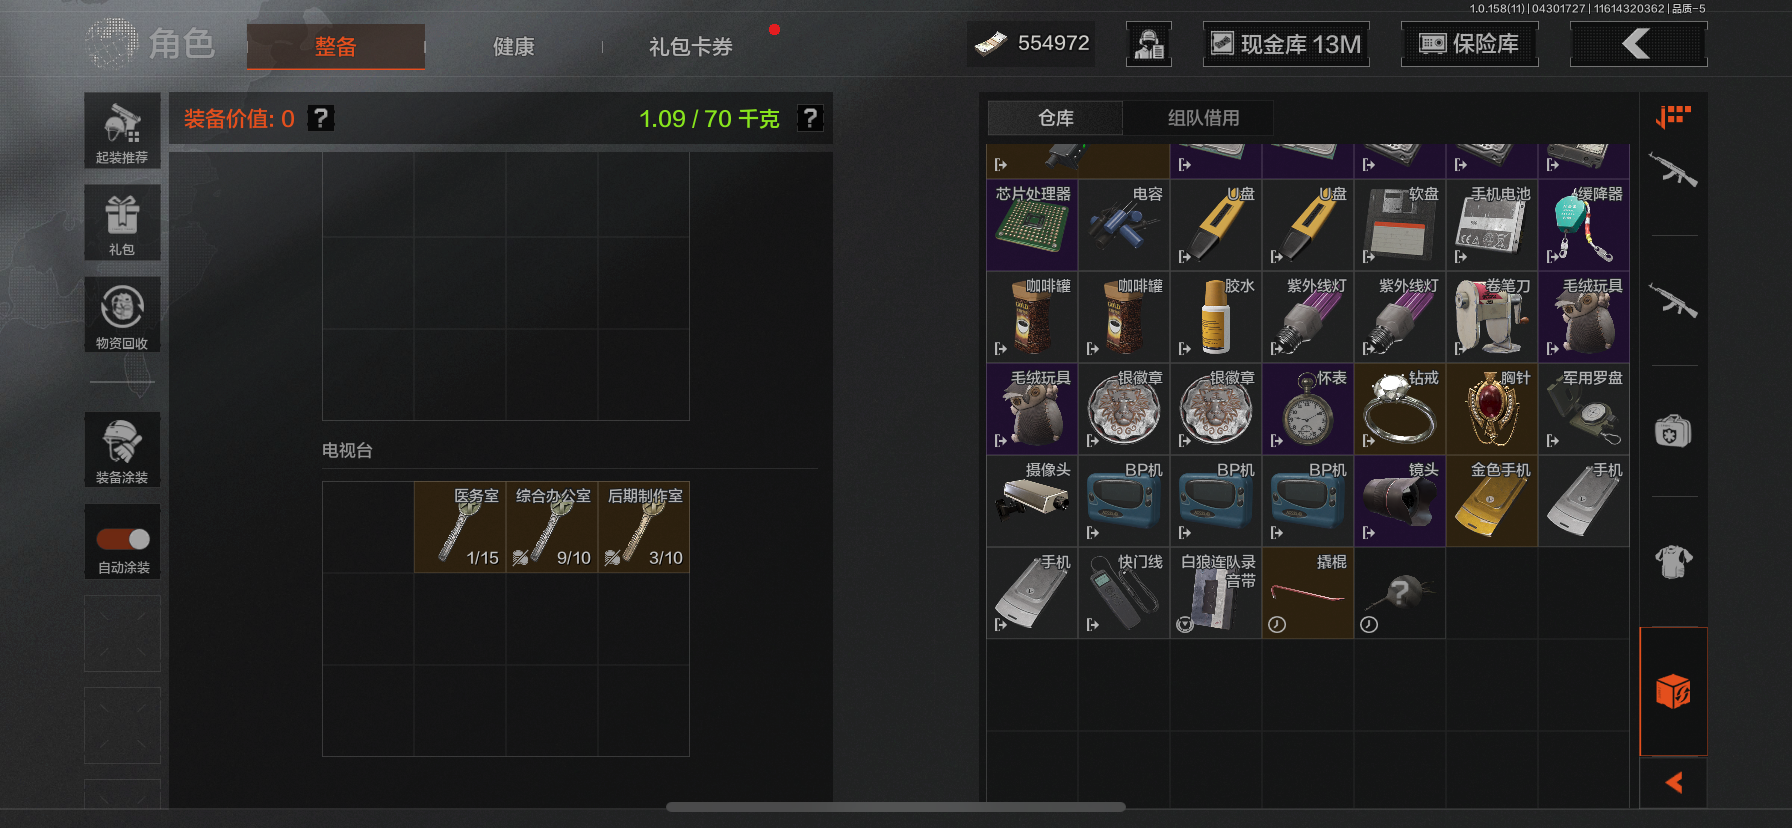Select the orange loot box category
The image size is (1792, 828).
[x=1673, y=691]
